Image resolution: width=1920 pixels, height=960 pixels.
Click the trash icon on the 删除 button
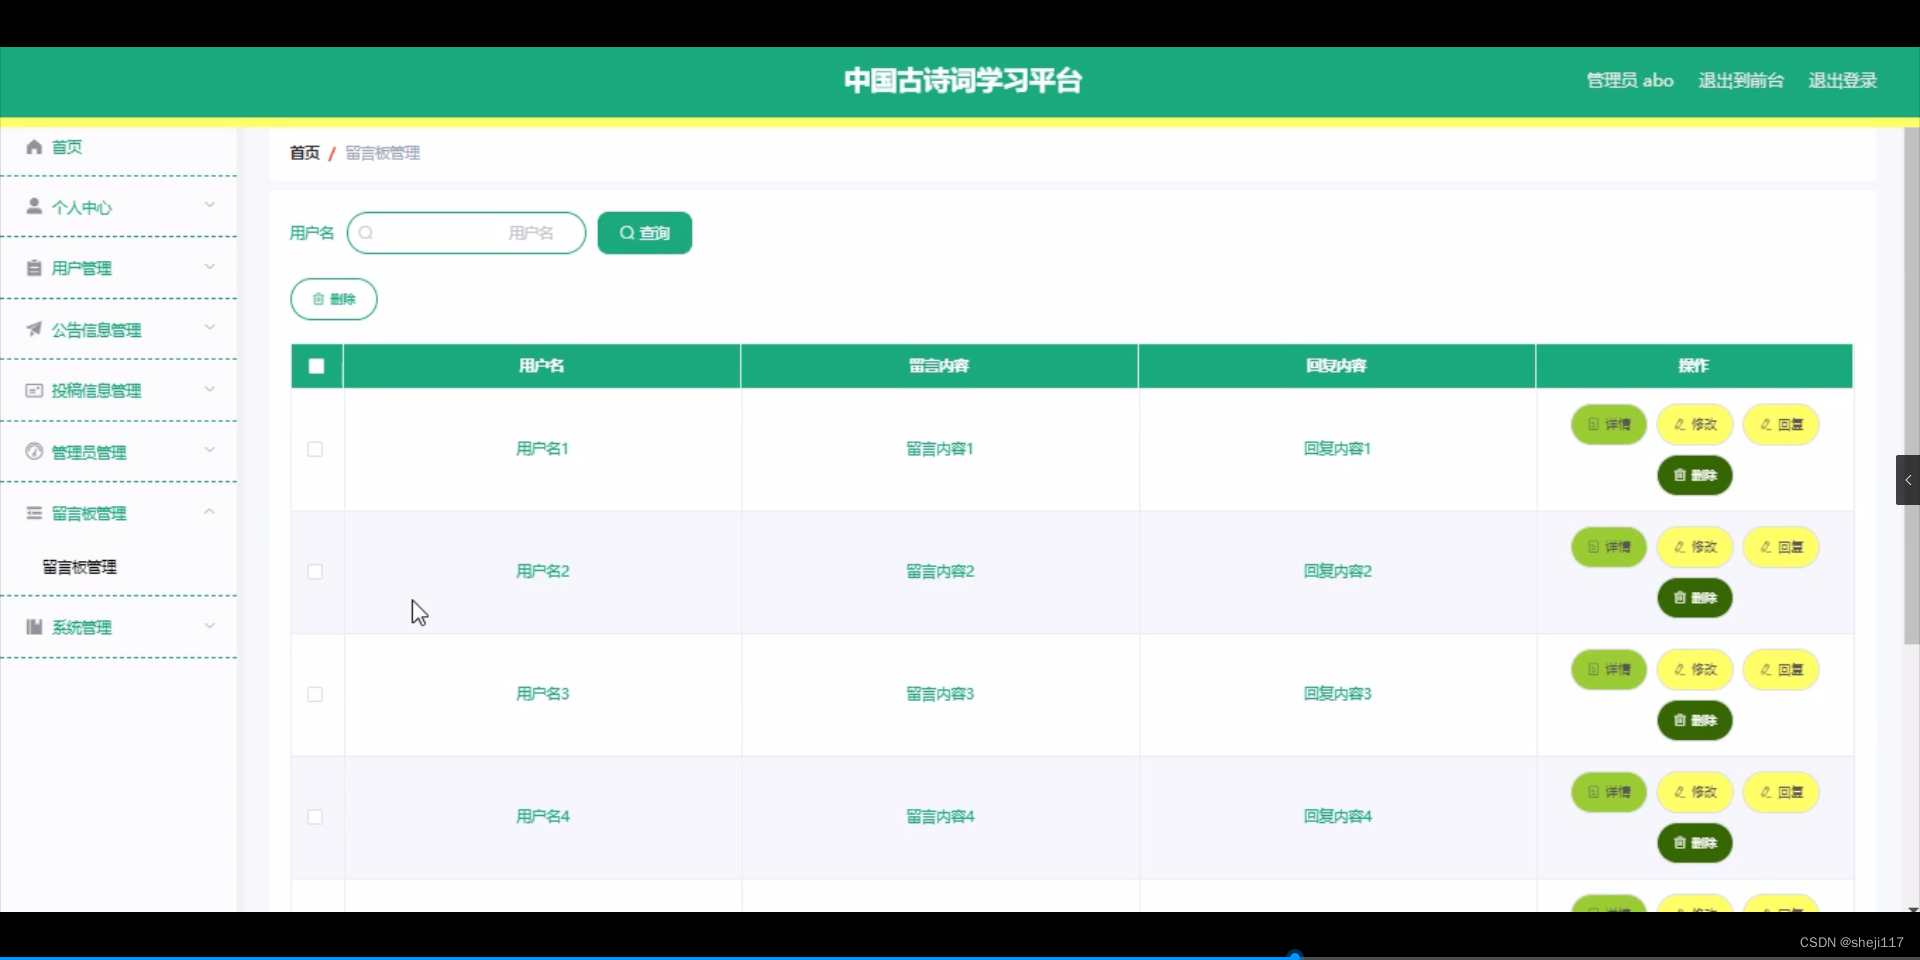[318, 298]
